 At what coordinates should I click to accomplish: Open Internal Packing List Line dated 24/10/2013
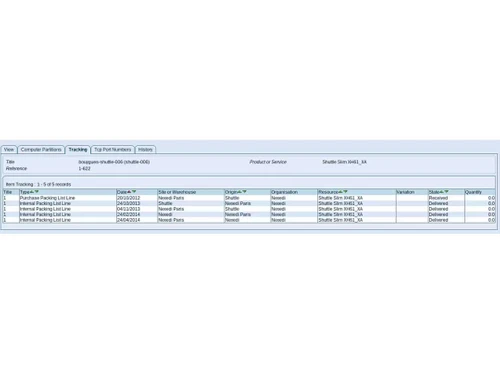(45, 203)
